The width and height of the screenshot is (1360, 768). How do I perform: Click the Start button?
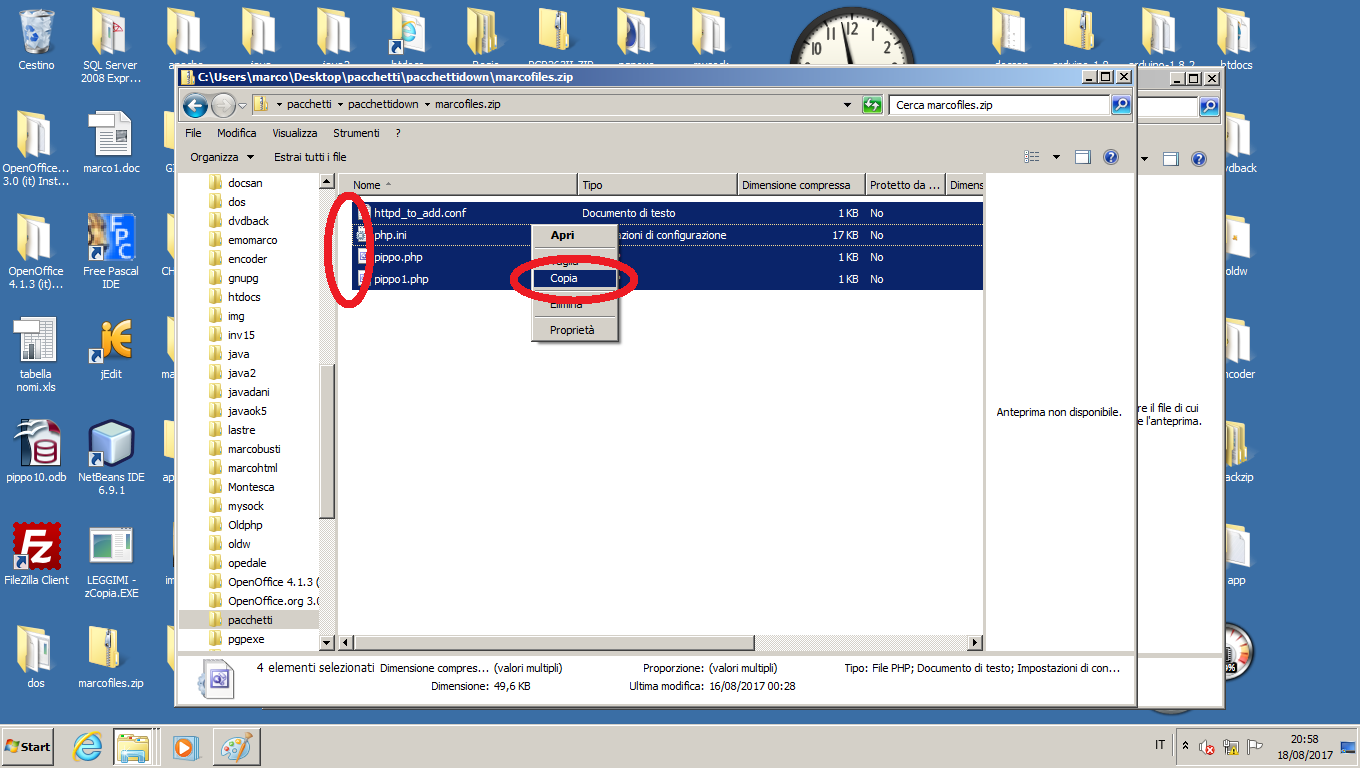point(29,746)
